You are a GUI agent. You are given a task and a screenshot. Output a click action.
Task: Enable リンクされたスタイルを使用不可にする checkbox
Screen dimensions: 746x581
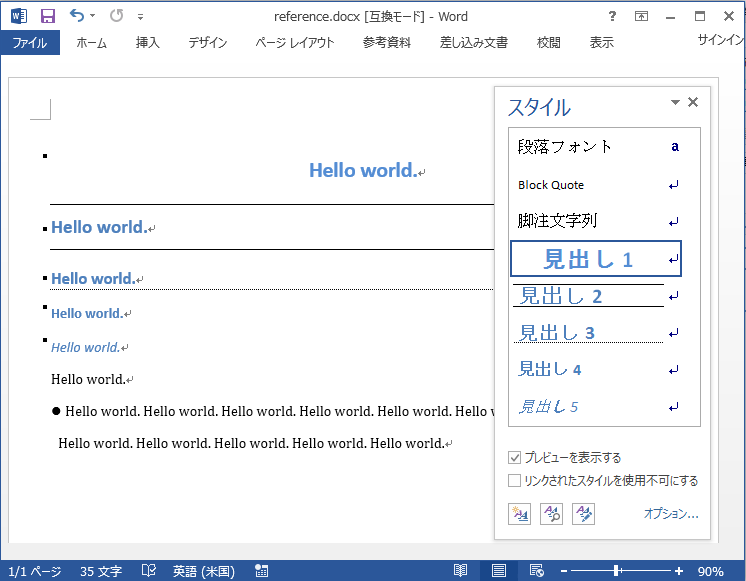click(x=514, y=481)
